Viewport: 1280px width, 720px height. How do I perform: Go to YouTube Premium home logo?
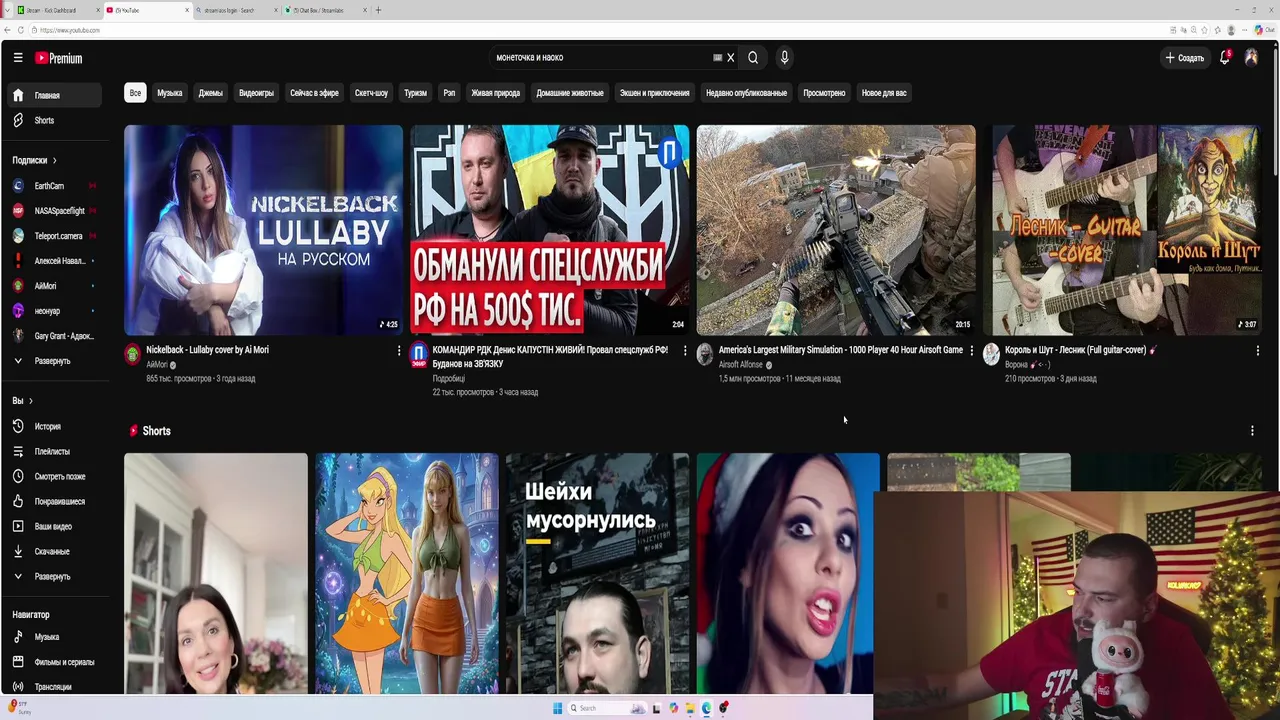pyautogui.click(x=59, y=58)
